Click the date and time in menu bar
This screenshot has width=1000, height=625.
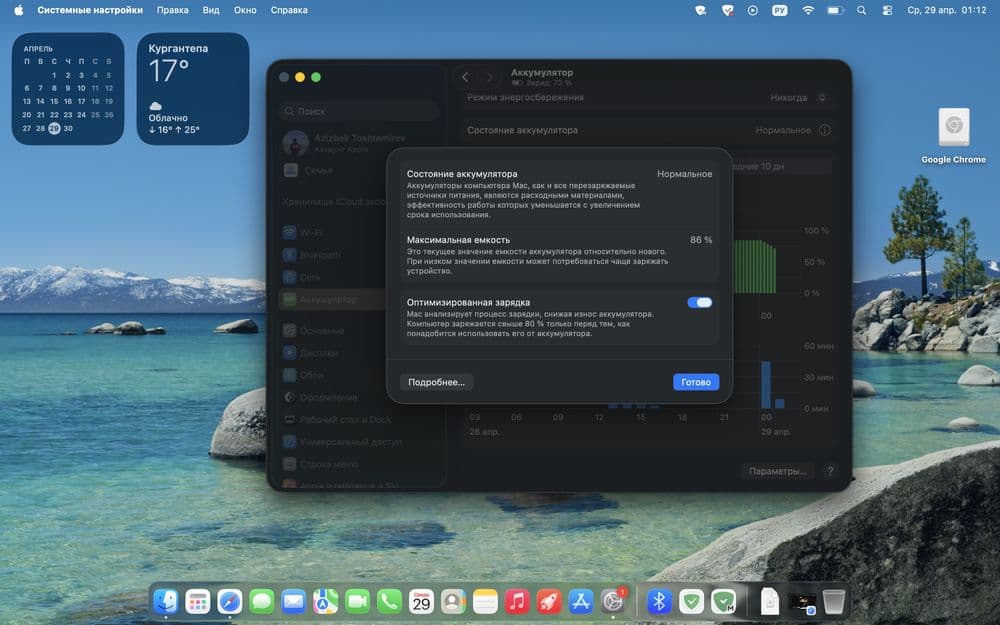pos(946,10)
